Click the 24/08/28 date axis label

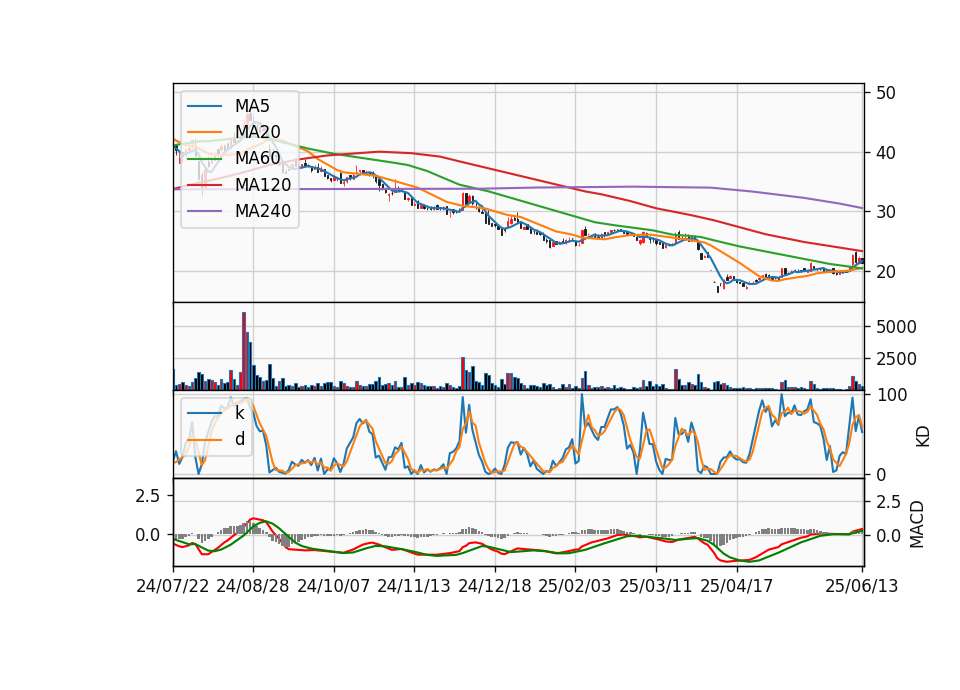(253, 586)
